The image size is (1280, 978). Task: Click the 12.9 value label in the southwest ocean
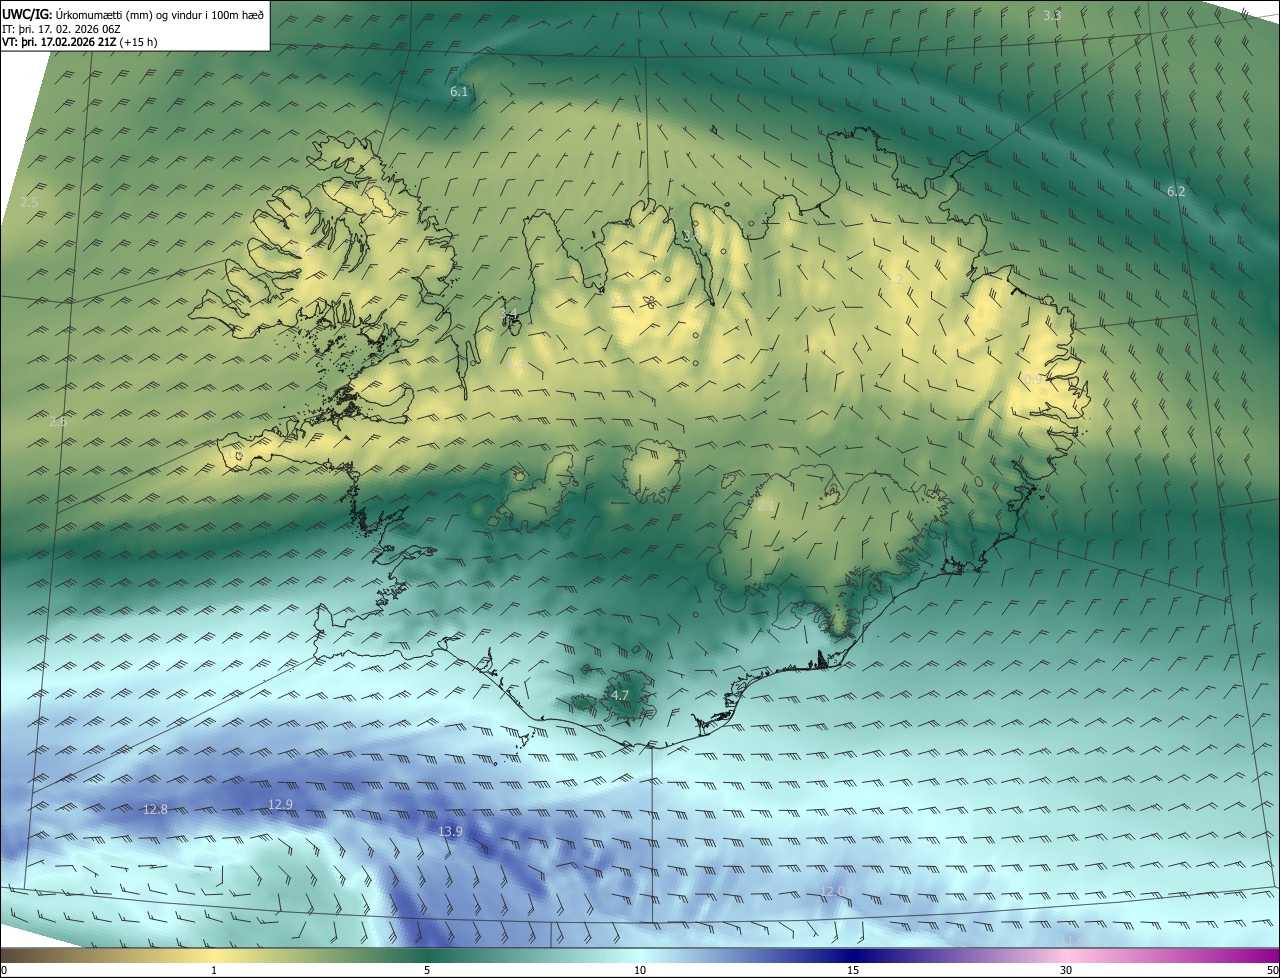pos(281,804)
